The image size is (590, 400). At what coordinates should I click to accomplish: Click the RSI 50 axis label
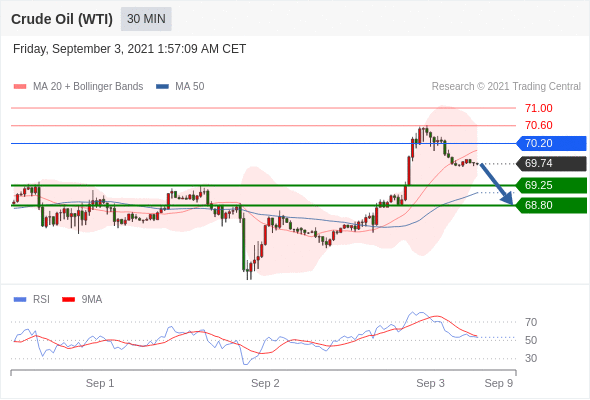531,341
